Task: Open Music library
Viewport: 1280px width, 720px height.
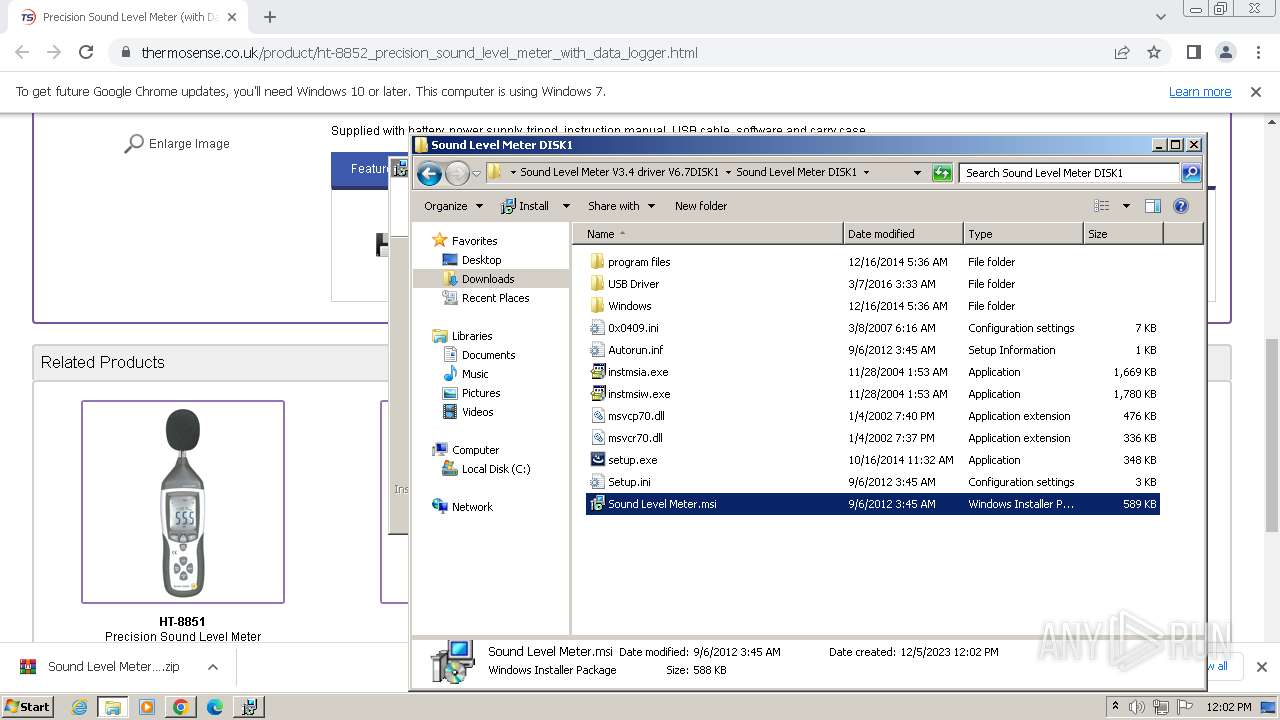Action: click(475, 374)
